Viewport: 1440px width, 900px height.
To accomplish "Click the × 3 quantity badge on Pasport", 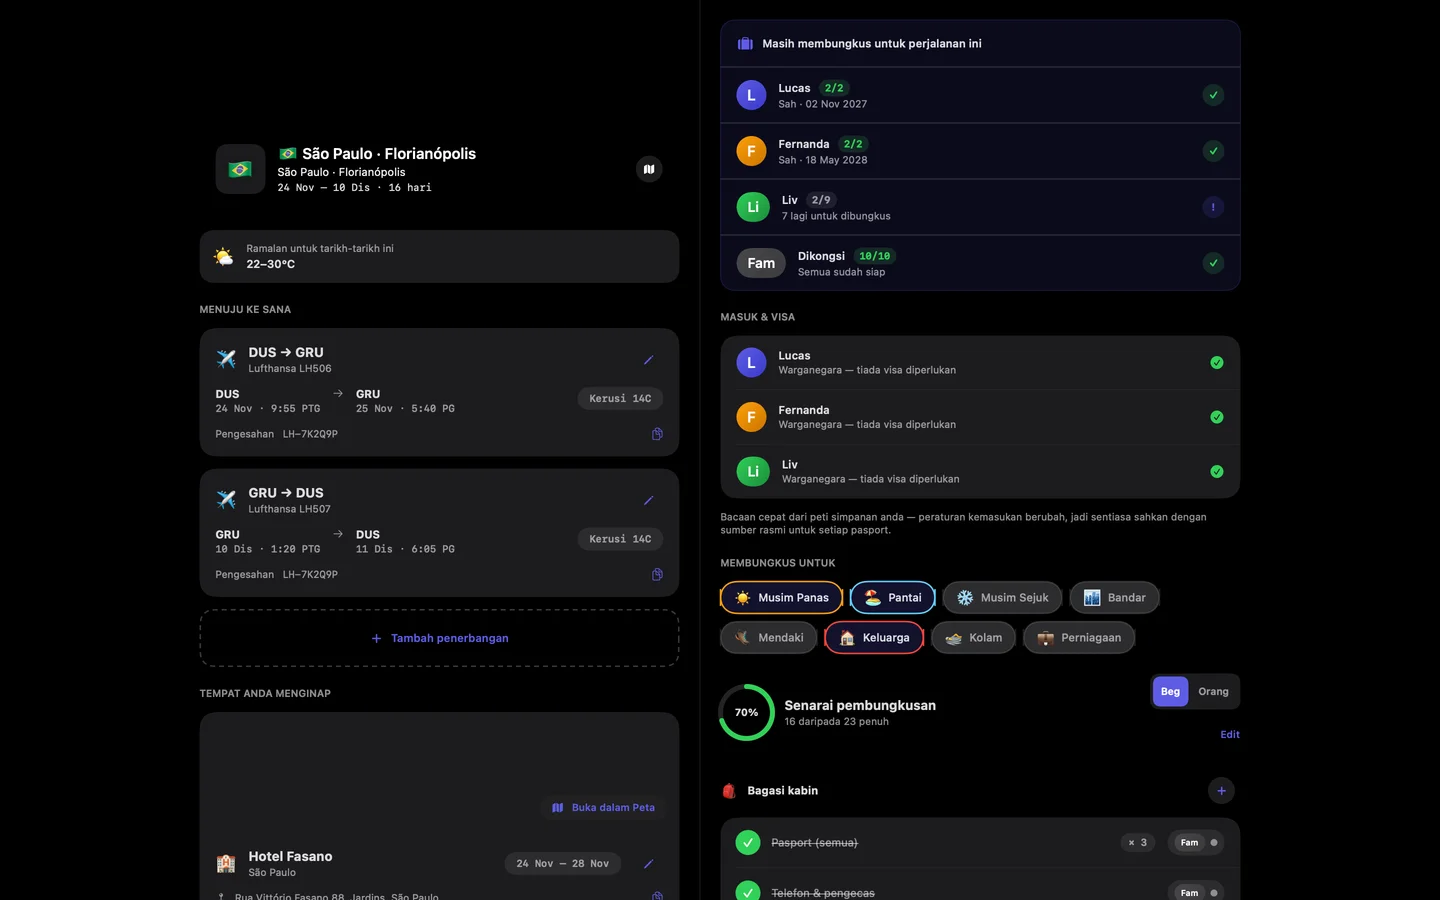I will 1138,843.
